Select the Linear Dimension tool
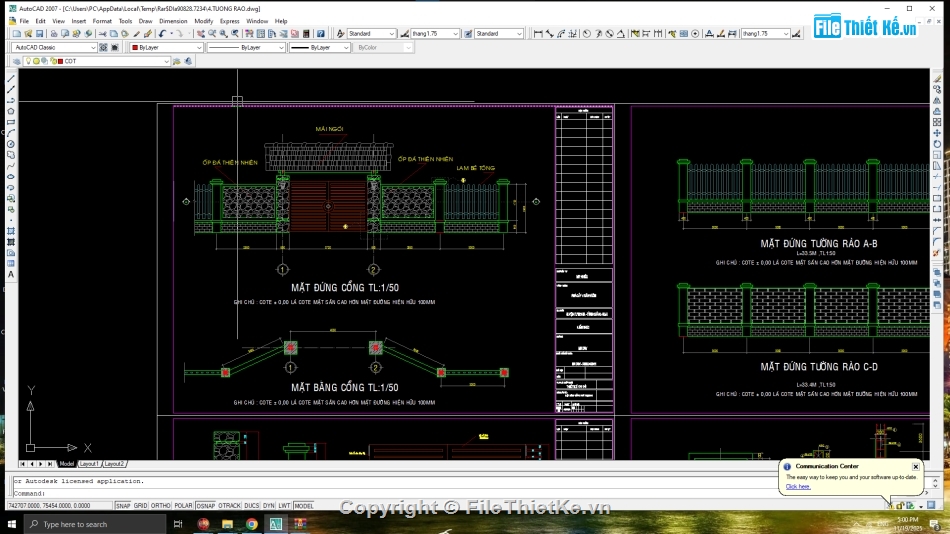 538,34
